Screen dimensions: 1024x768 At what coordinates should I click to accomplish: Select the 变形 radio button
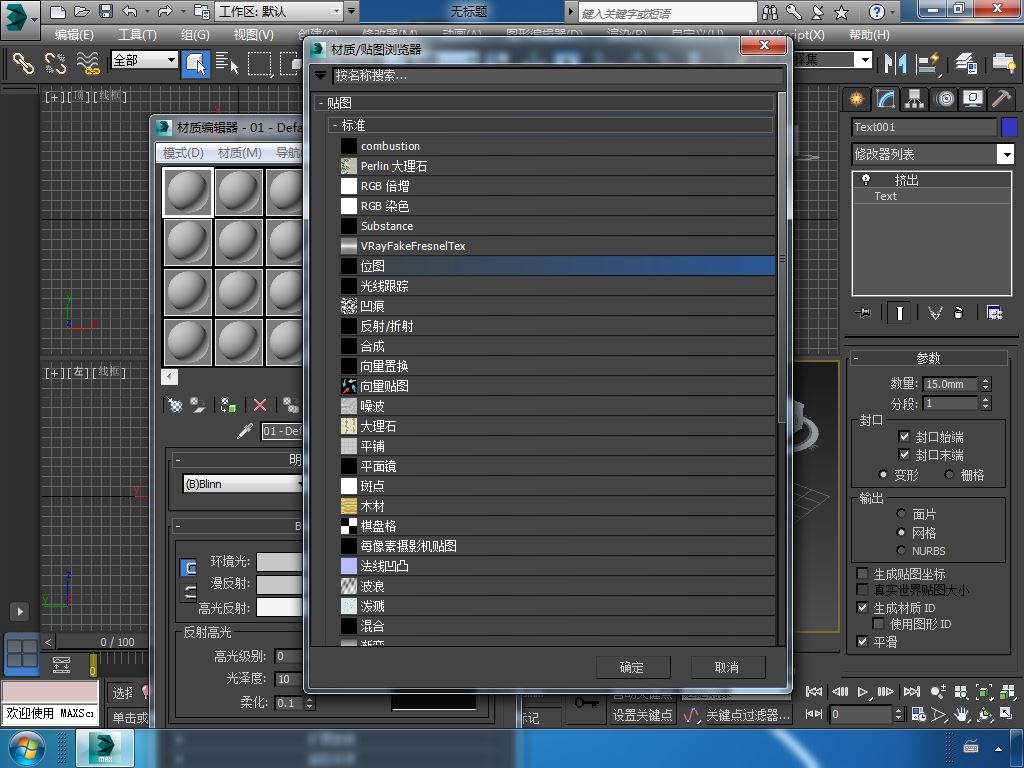(884, 474)
